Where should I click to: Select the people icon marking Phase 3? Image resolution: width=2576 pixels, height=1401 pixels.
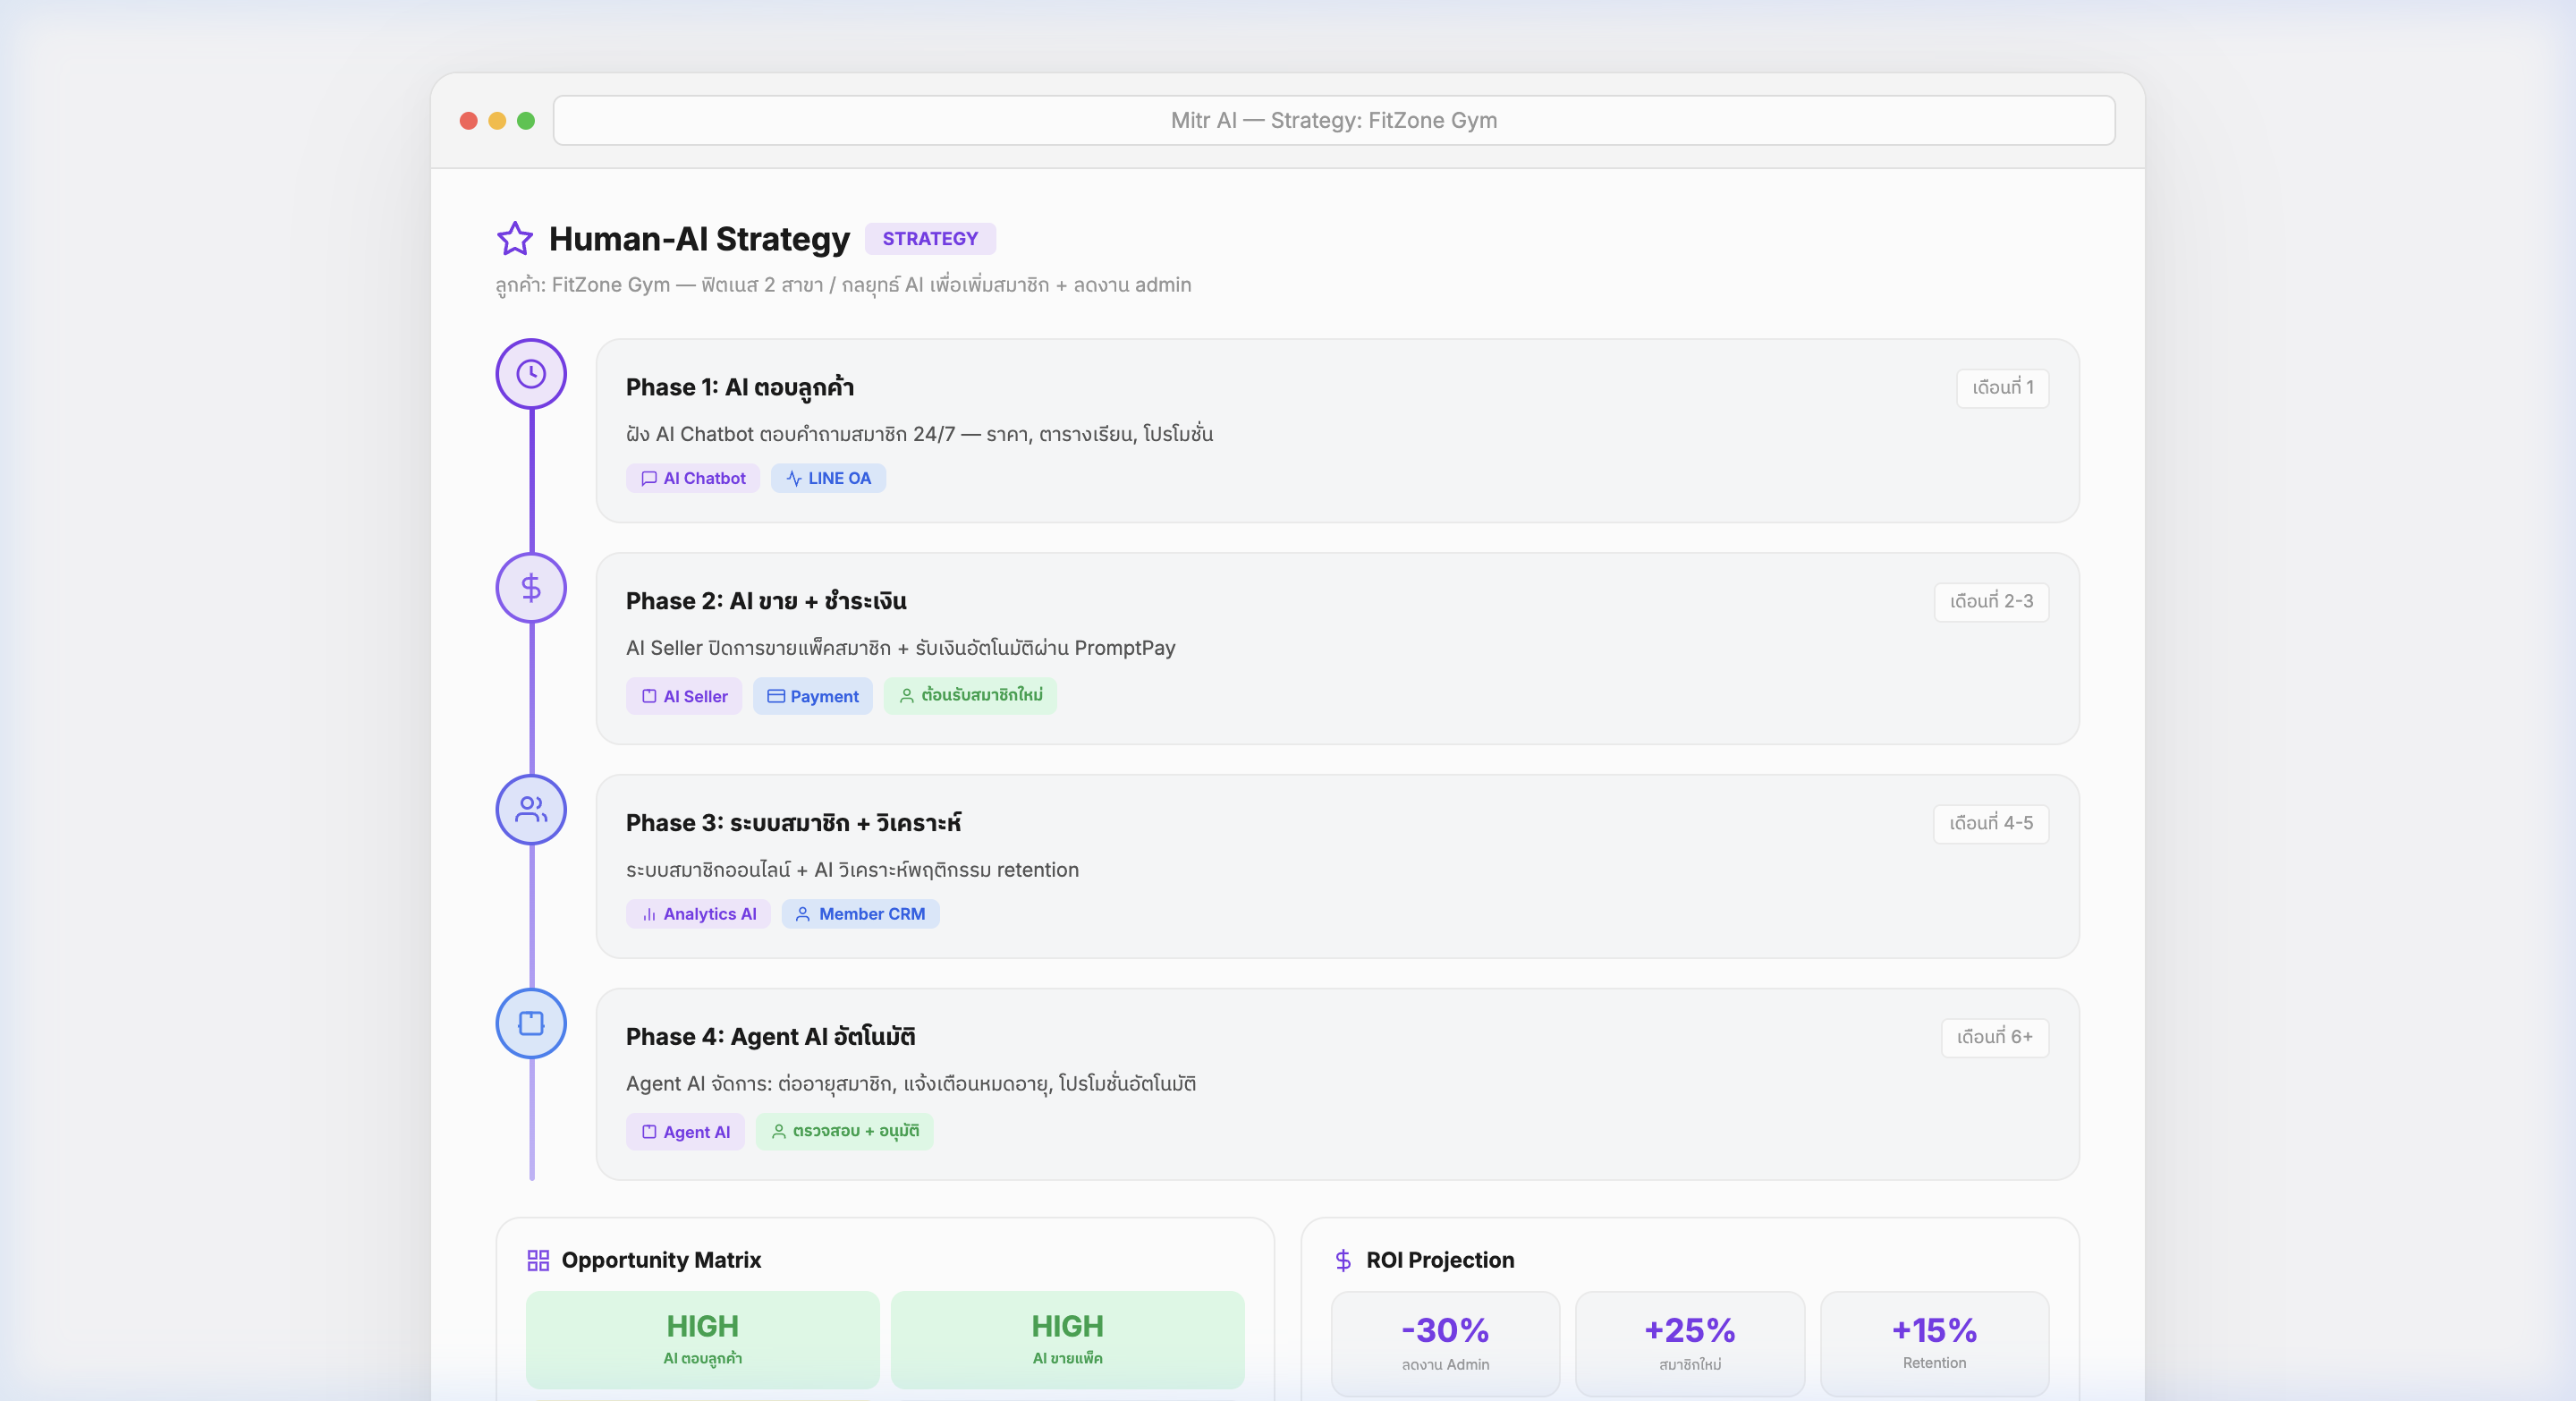pyautogui.click(x=530, y=810)
